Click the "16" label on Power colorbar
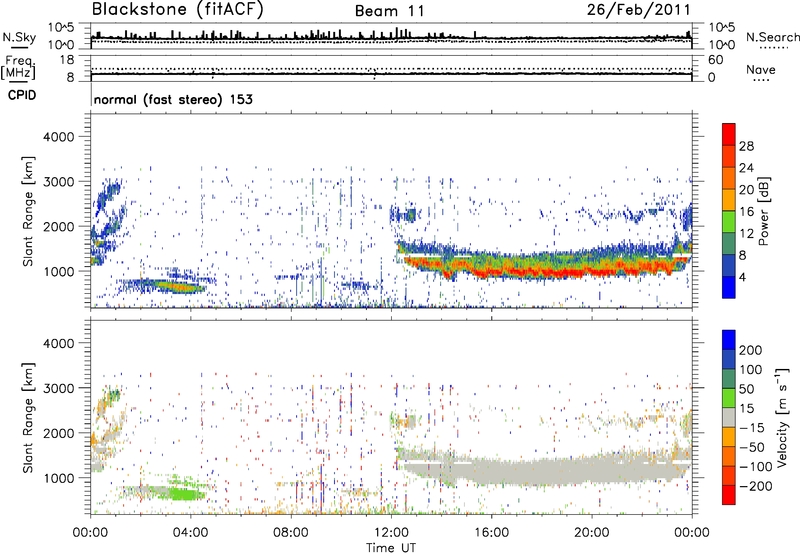This screenshot has width=800, height=554. point(746,212)
